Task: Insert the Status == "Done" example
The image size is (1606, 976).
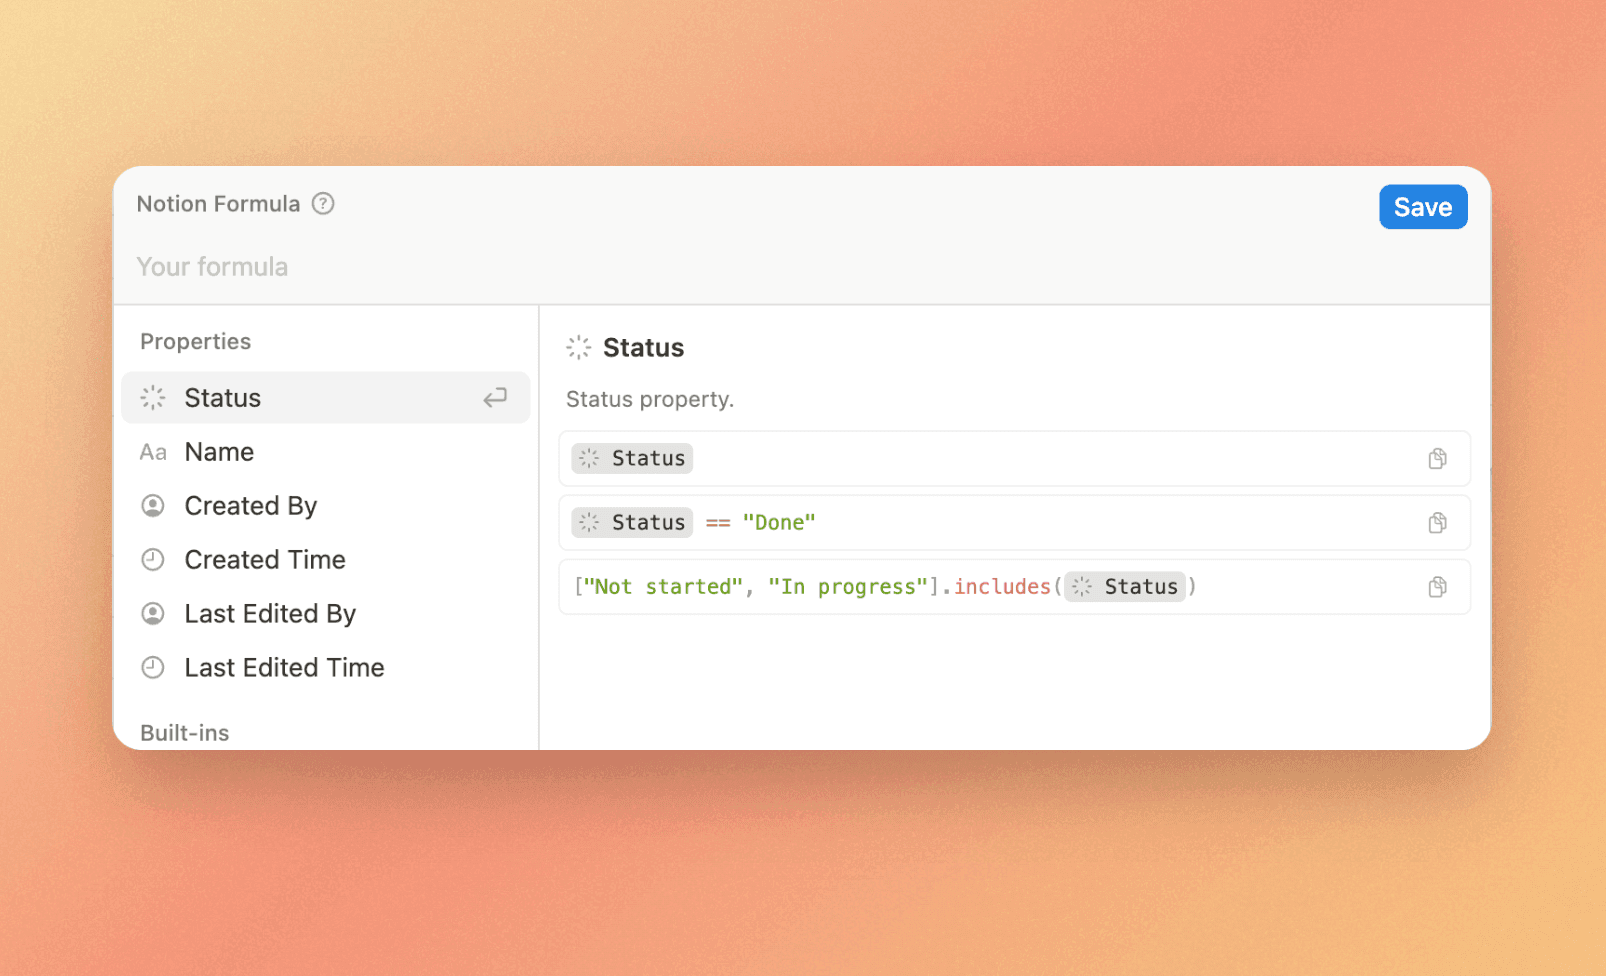Action: tap(1000, 522)
